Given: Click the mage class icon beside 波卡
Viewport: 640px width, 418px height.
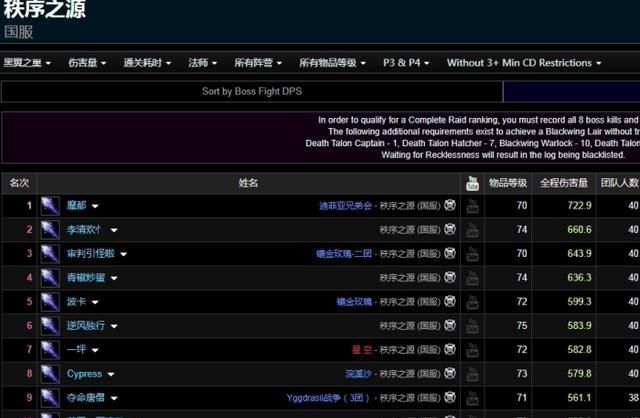Looking at the screenshot, I should point(50,302).
